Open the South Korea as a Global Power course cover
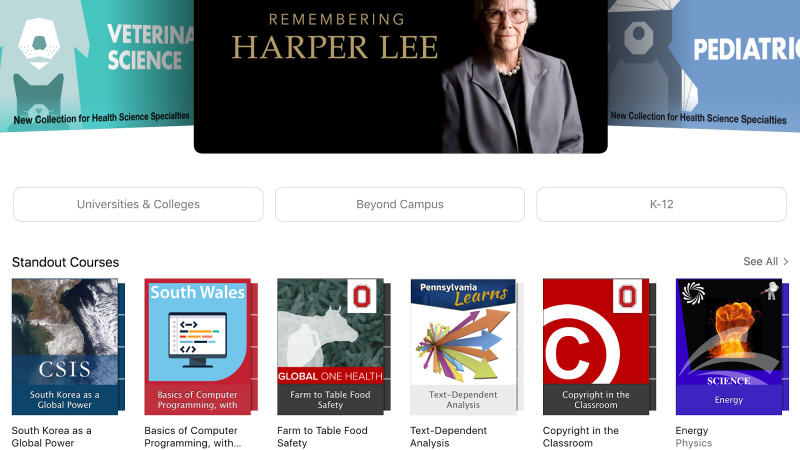This screenshot has height=450, width=800. (68, 346)
